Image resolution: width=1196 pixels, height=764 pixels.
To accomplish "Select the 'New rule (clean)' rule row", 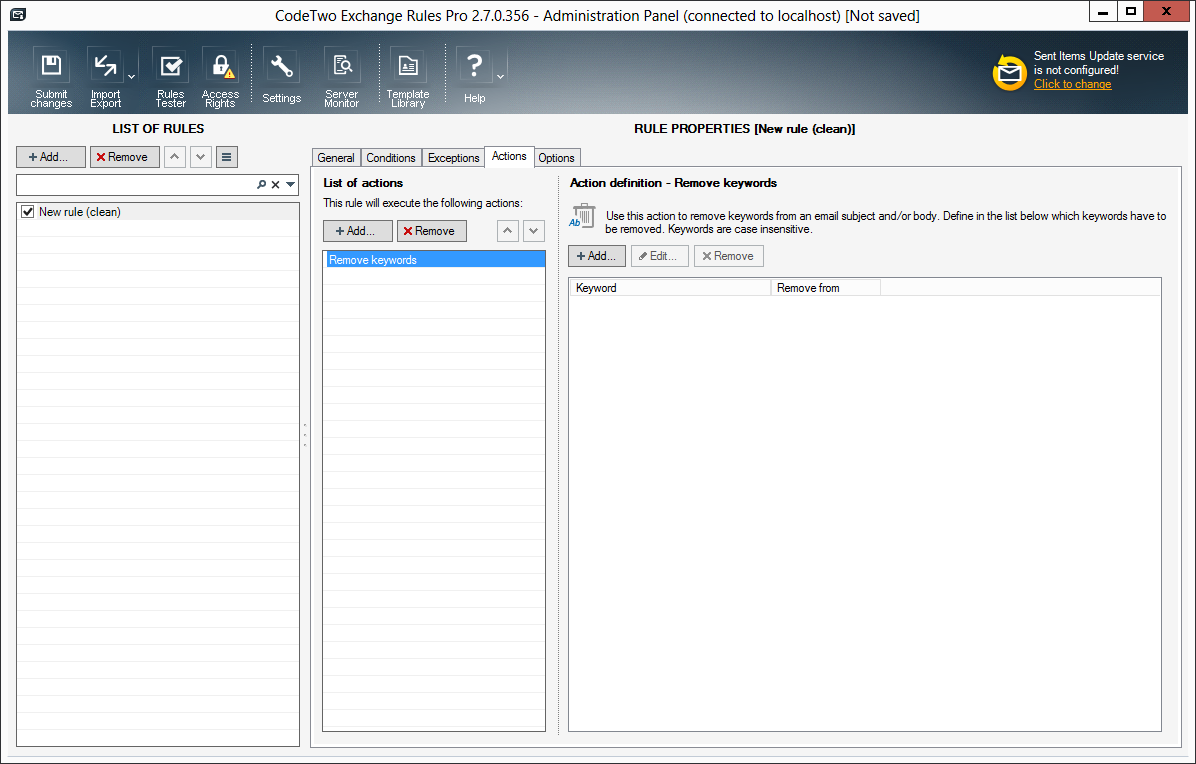I will click(158, 212).
